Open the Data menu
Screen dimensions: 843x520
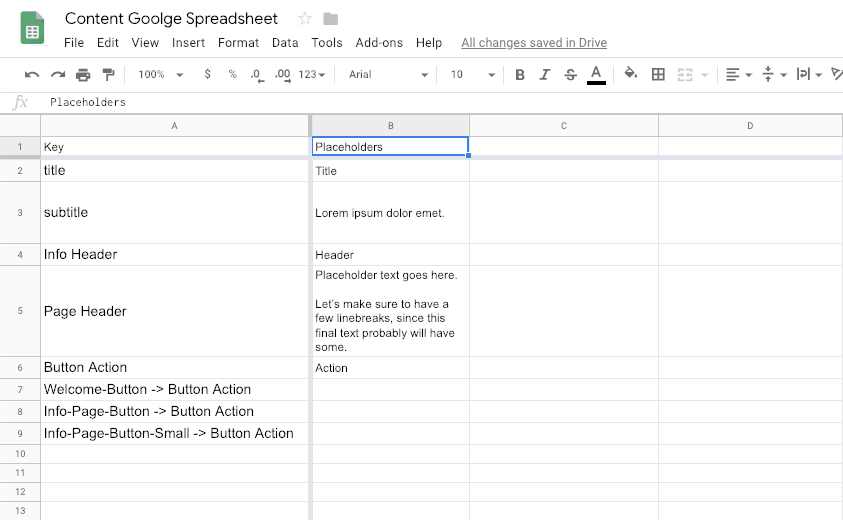[285, 42]
